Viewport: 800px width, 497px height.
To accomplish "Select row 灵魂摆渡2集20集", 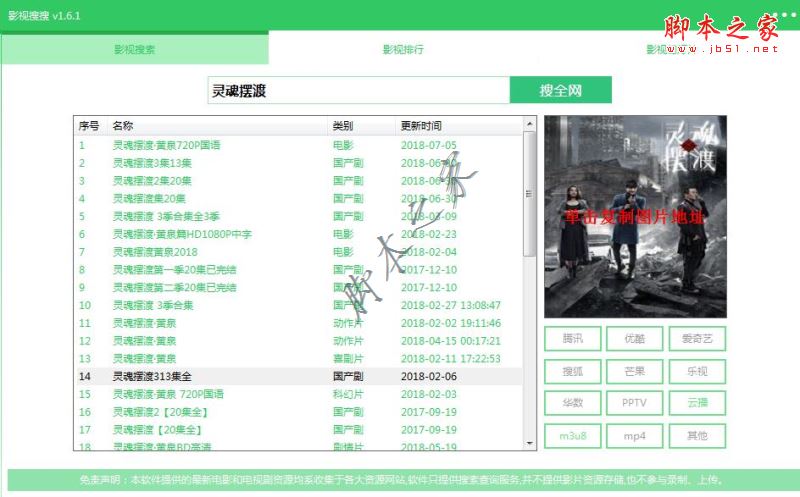I will coord(298,181).
